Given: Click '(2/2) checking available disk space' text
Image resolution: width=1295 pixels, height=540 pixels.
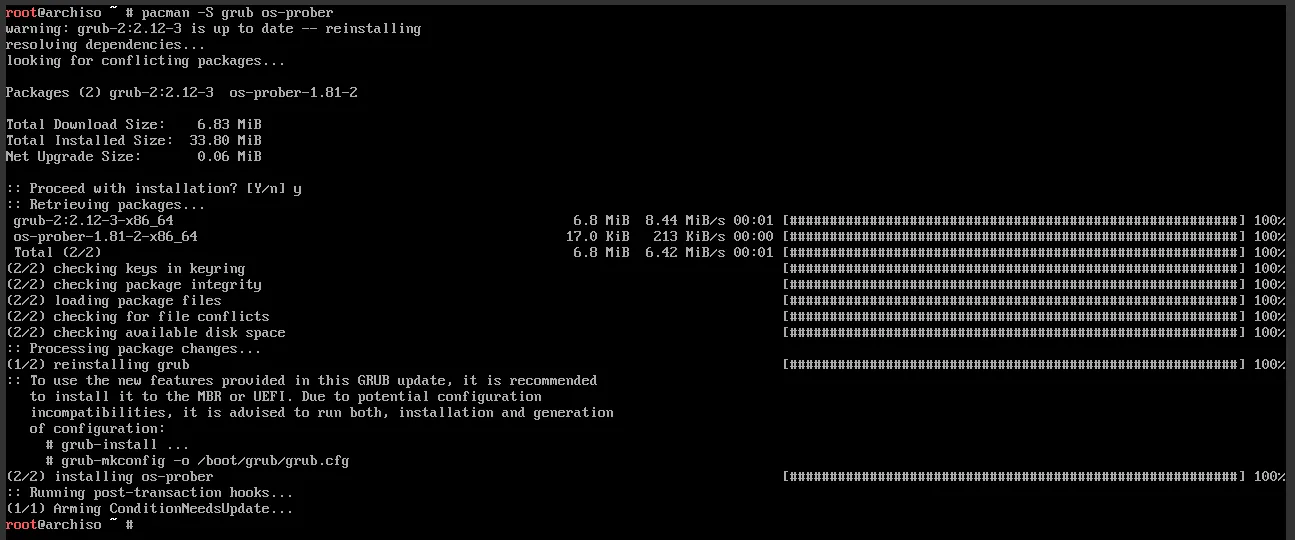Looking at the screenshot, I should coord(146,333).
